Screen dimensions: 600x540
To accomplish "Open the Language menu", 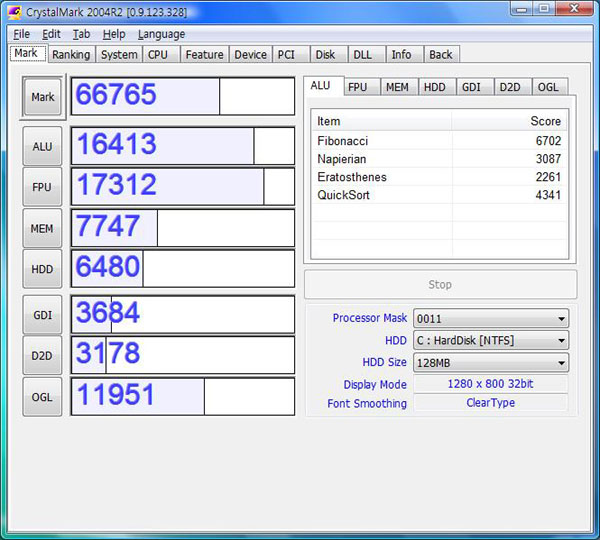I will pyautogui.click(x=161, y=34).
